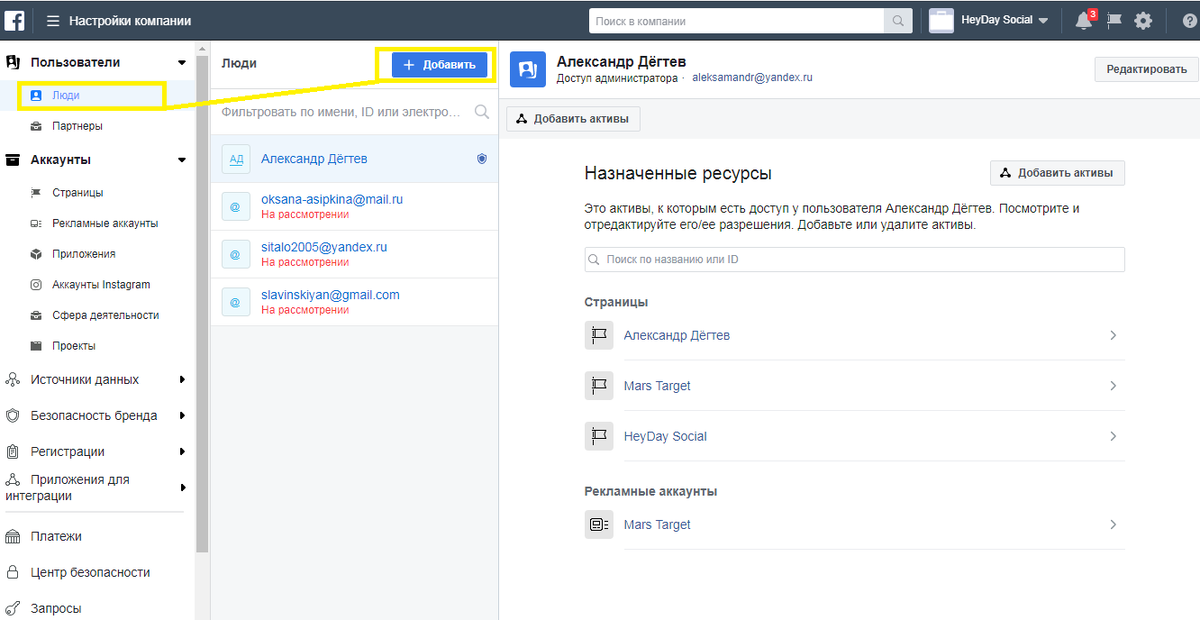Click the HeyDay Social business avatar icon

tap(942, 21)
